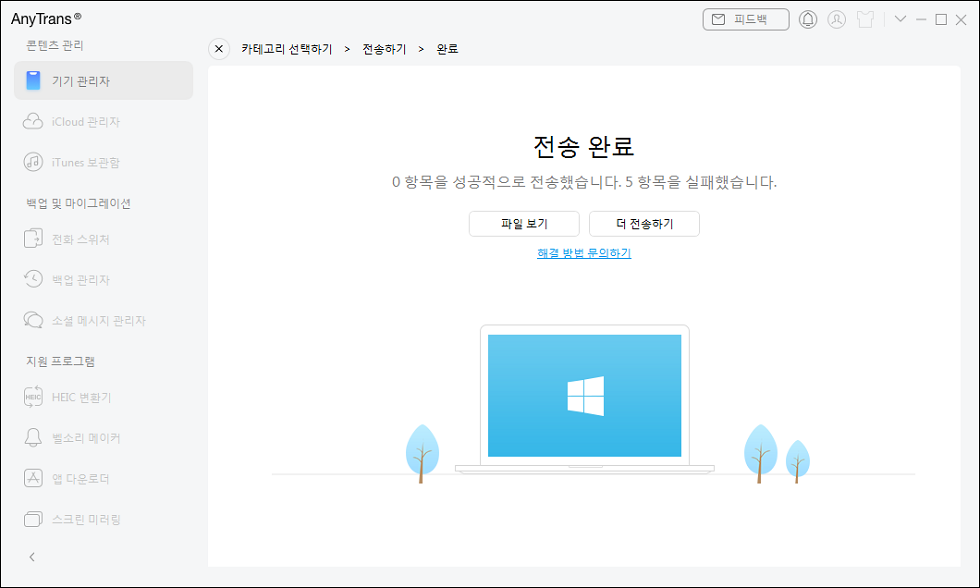980x588 pixels.
Task: Click the 더 전송하기 button
Action: click(644, 224)
